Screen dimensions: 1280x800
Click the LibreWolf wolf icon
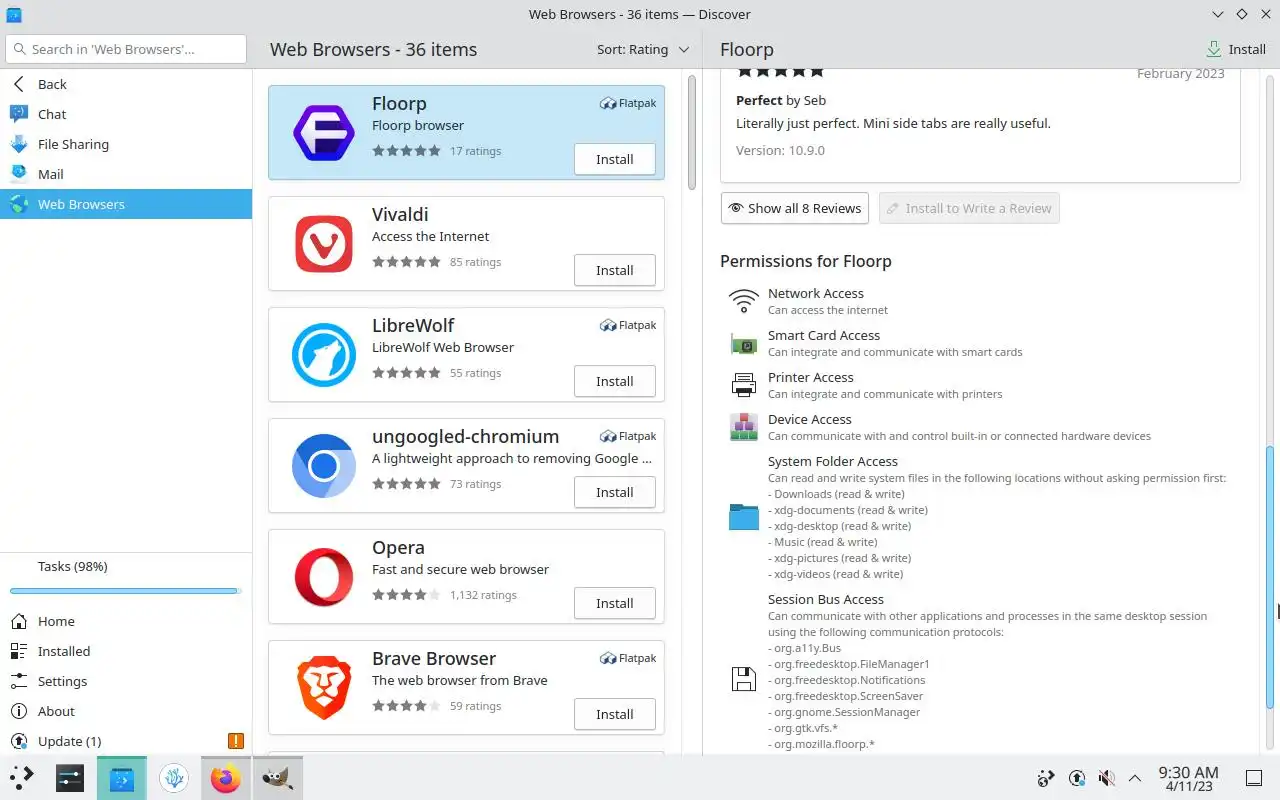tap(323, 355)
